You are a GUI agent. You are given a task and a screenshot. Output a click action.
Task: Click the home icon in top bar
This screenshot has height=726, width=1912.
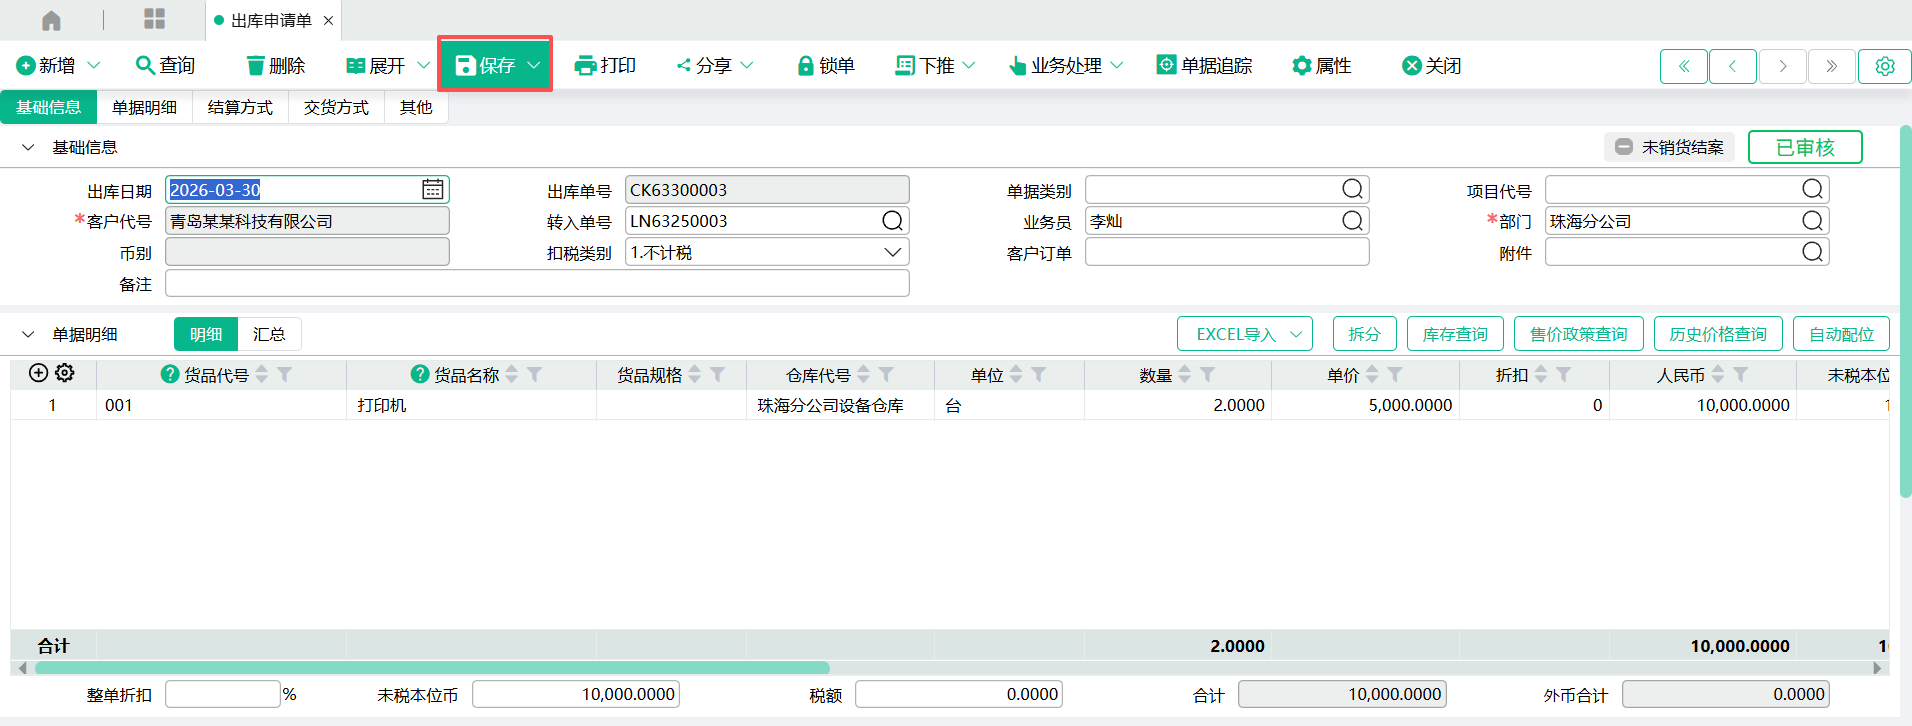coord(51,20)
